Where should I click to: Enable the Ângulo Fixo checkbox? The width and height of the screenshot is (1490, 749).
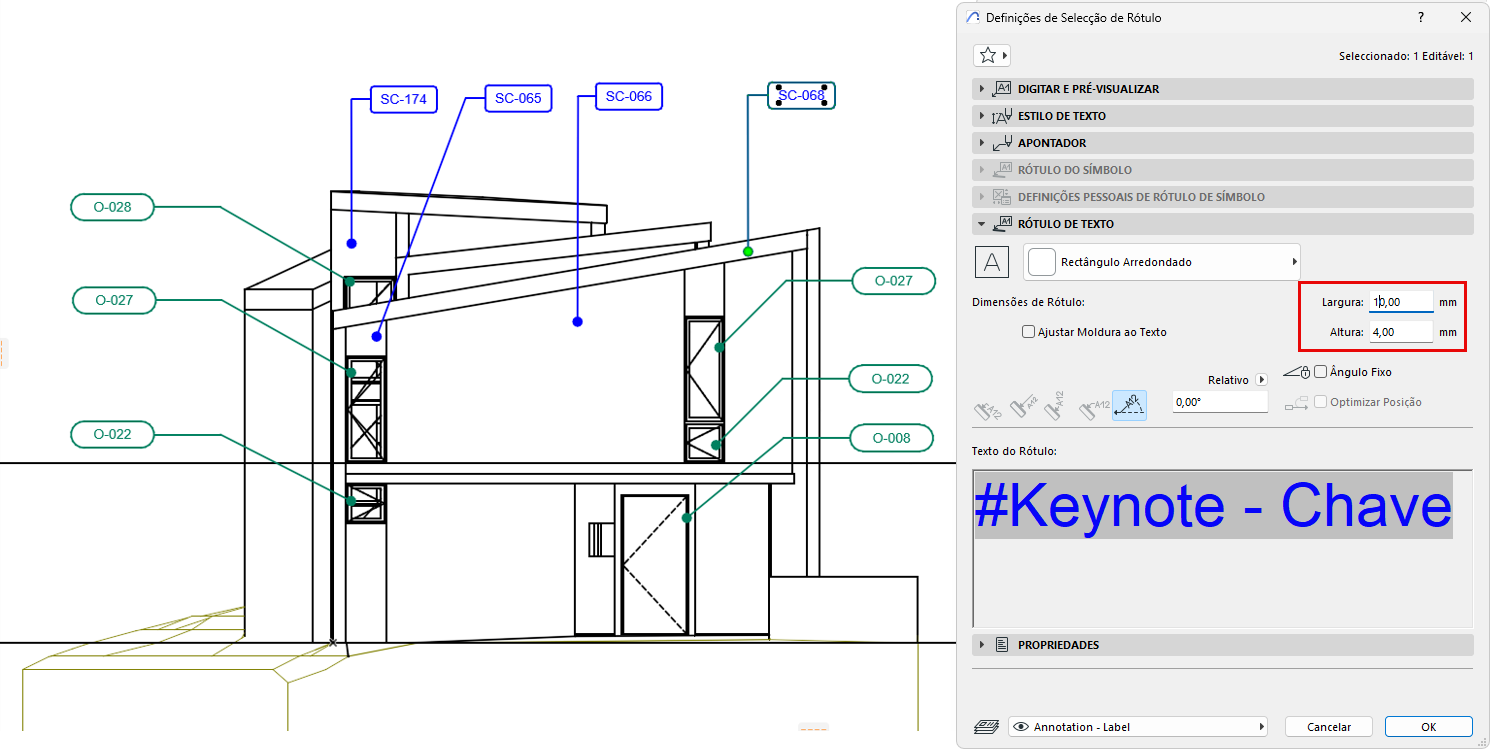tap(1321, 372)
